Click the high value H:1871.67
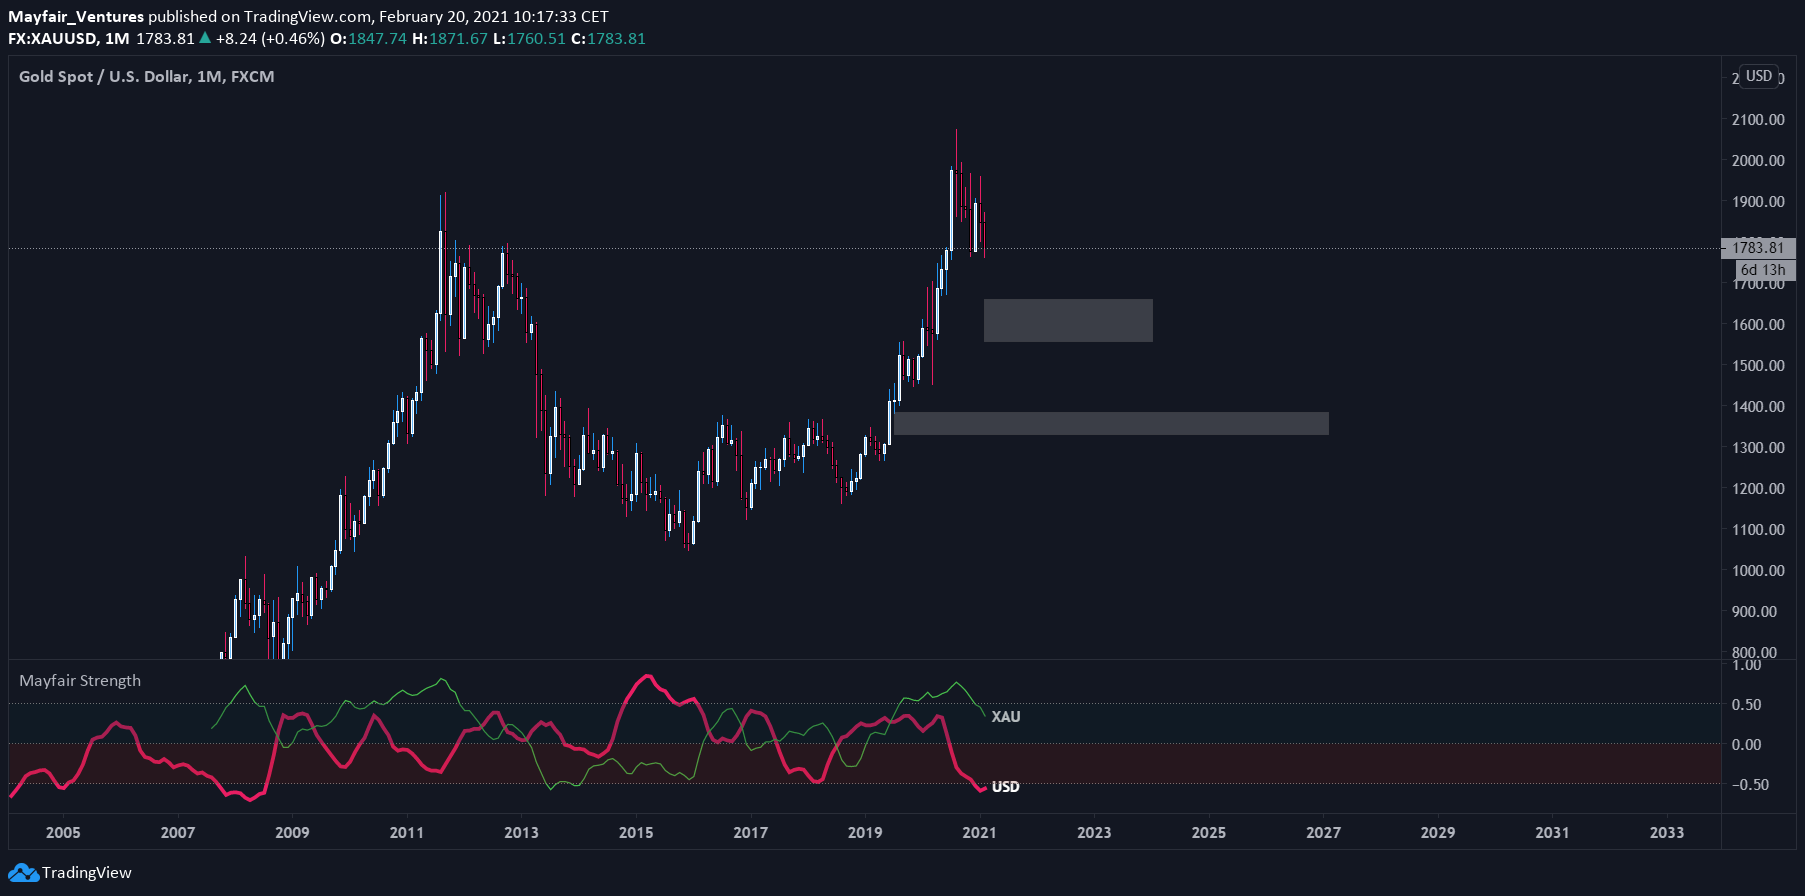This screenshot has height=896, width=1805. pyautogui.click(x=450, y=39)
